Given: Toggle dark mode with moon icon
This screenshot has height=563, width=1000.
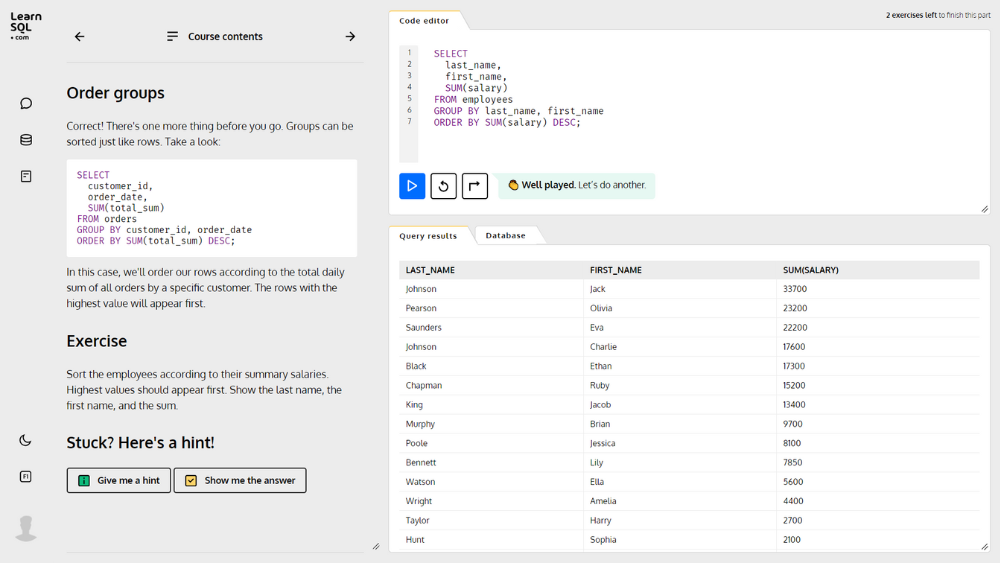Looking at the screenshot, I should coord(26,440).
